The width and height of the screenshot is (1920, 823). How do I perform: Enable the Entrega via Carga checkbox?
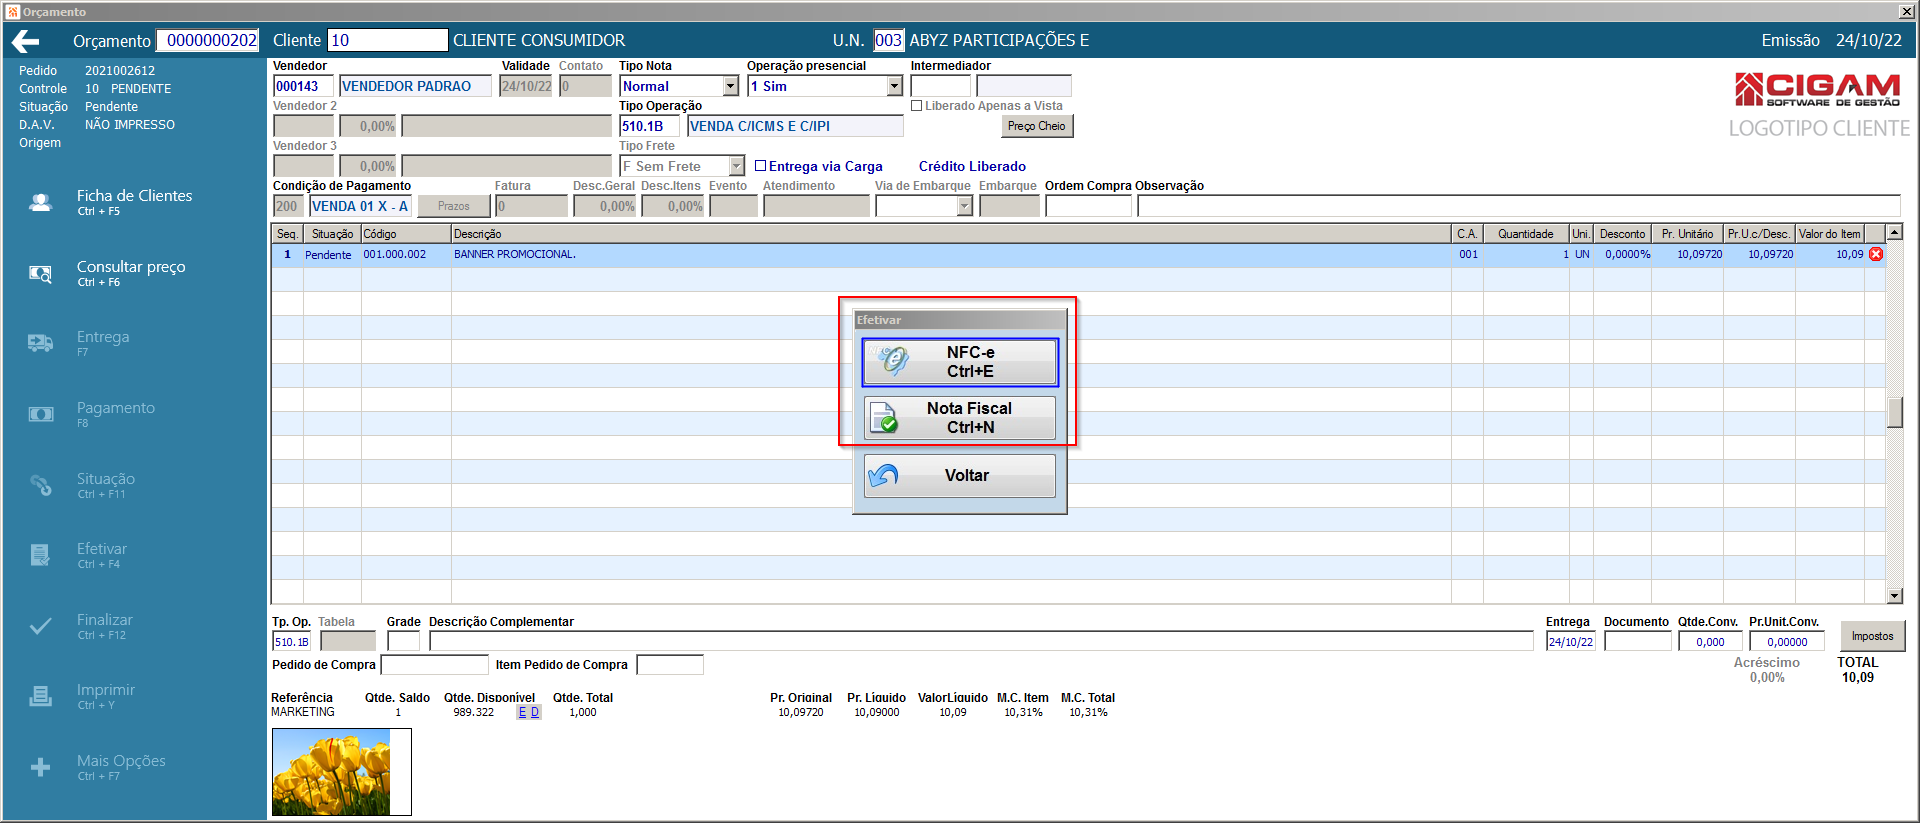pos(760,166)
